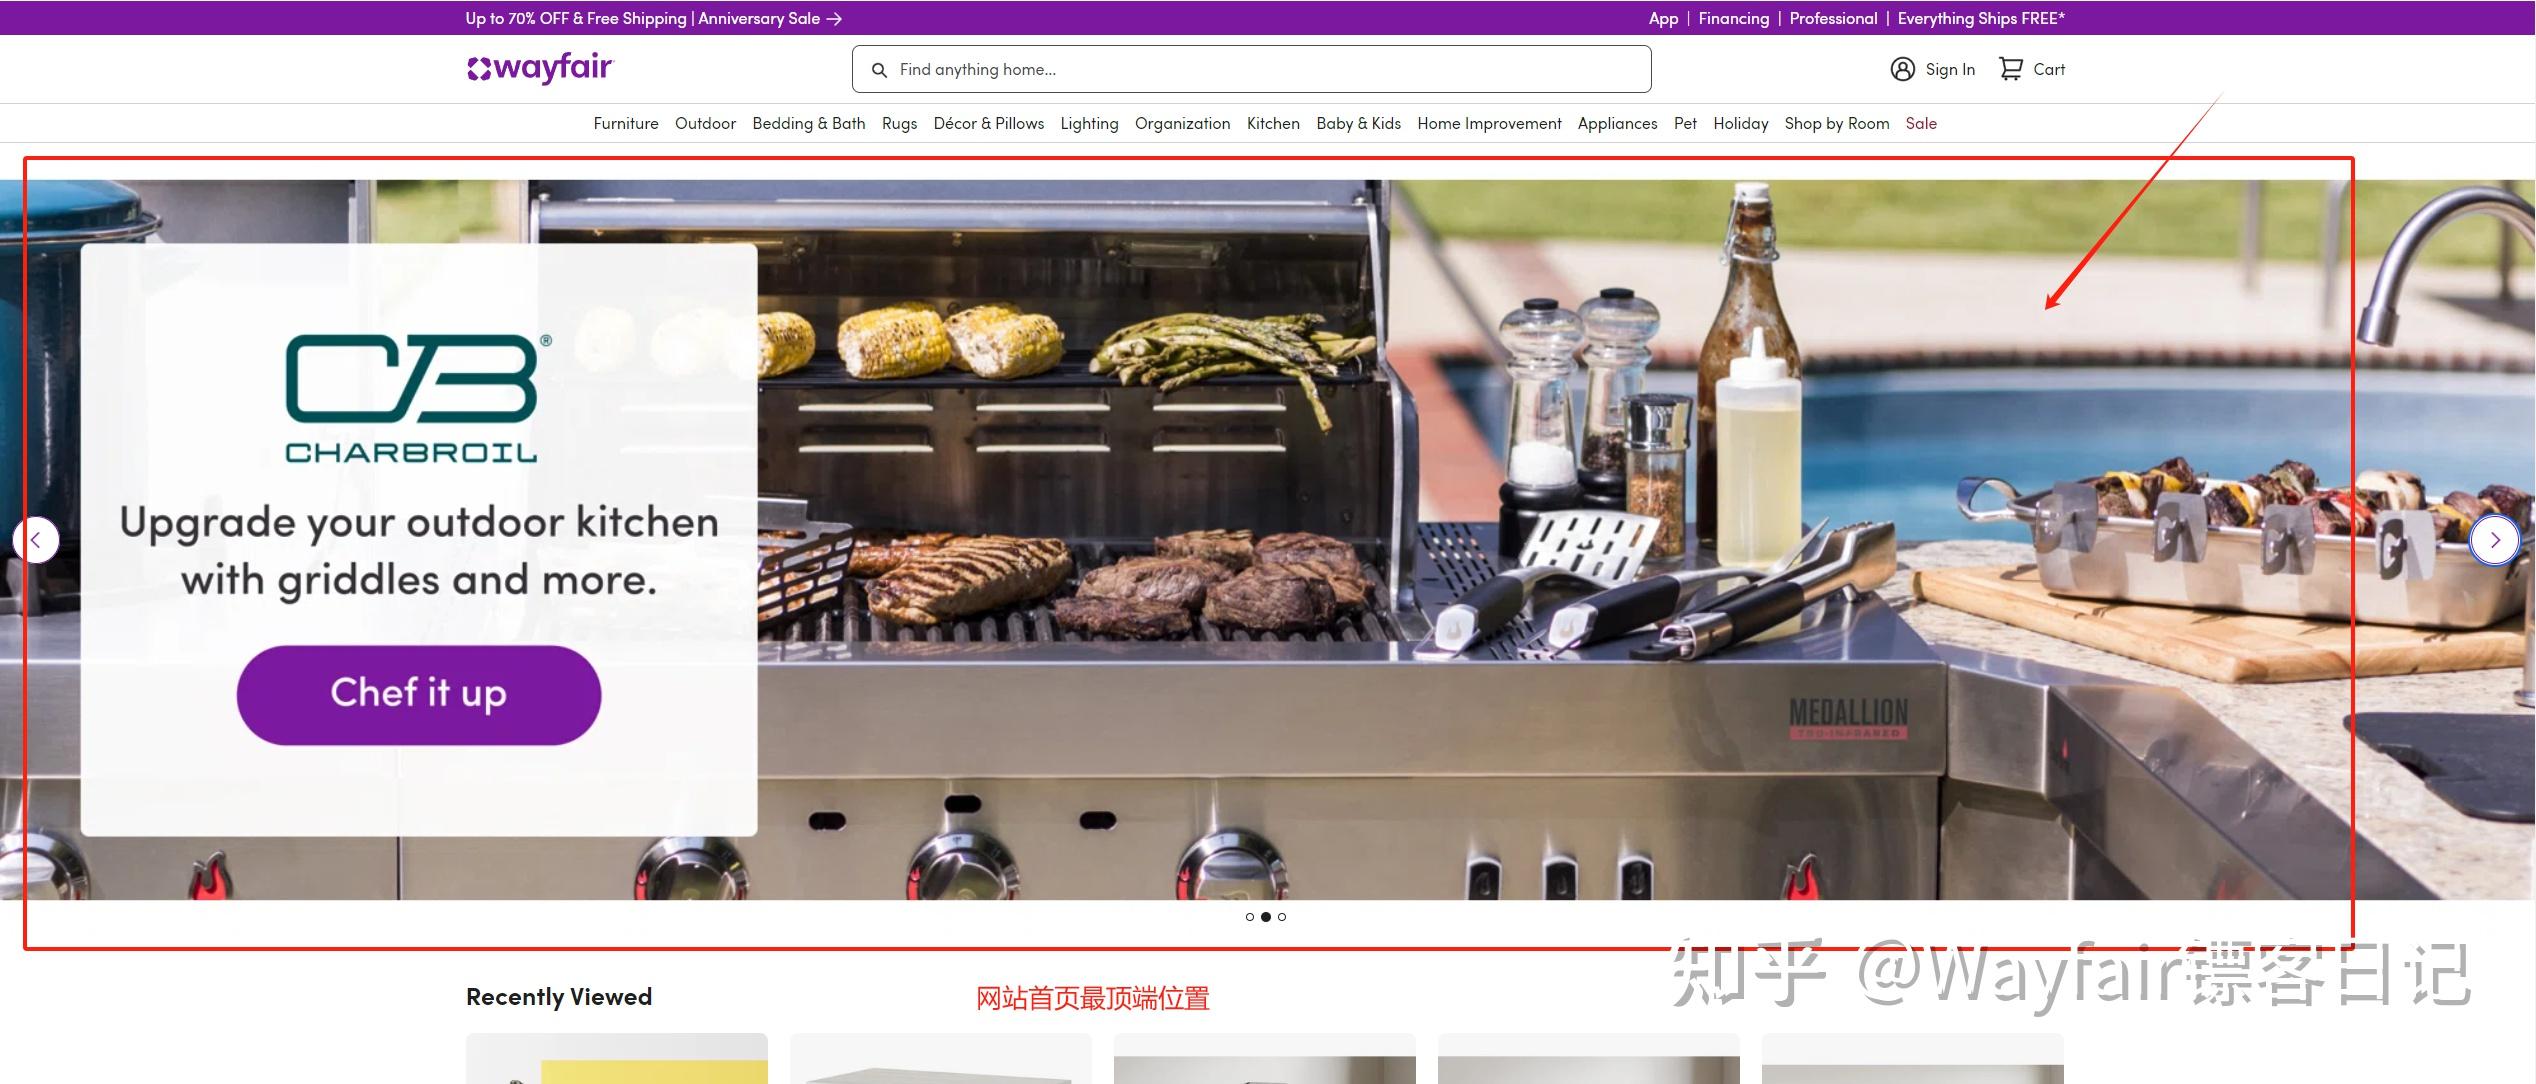The width and height of the screenshot is (2536, 1084).
Task: Select the Furniture menu item
Action: (626, 123)
